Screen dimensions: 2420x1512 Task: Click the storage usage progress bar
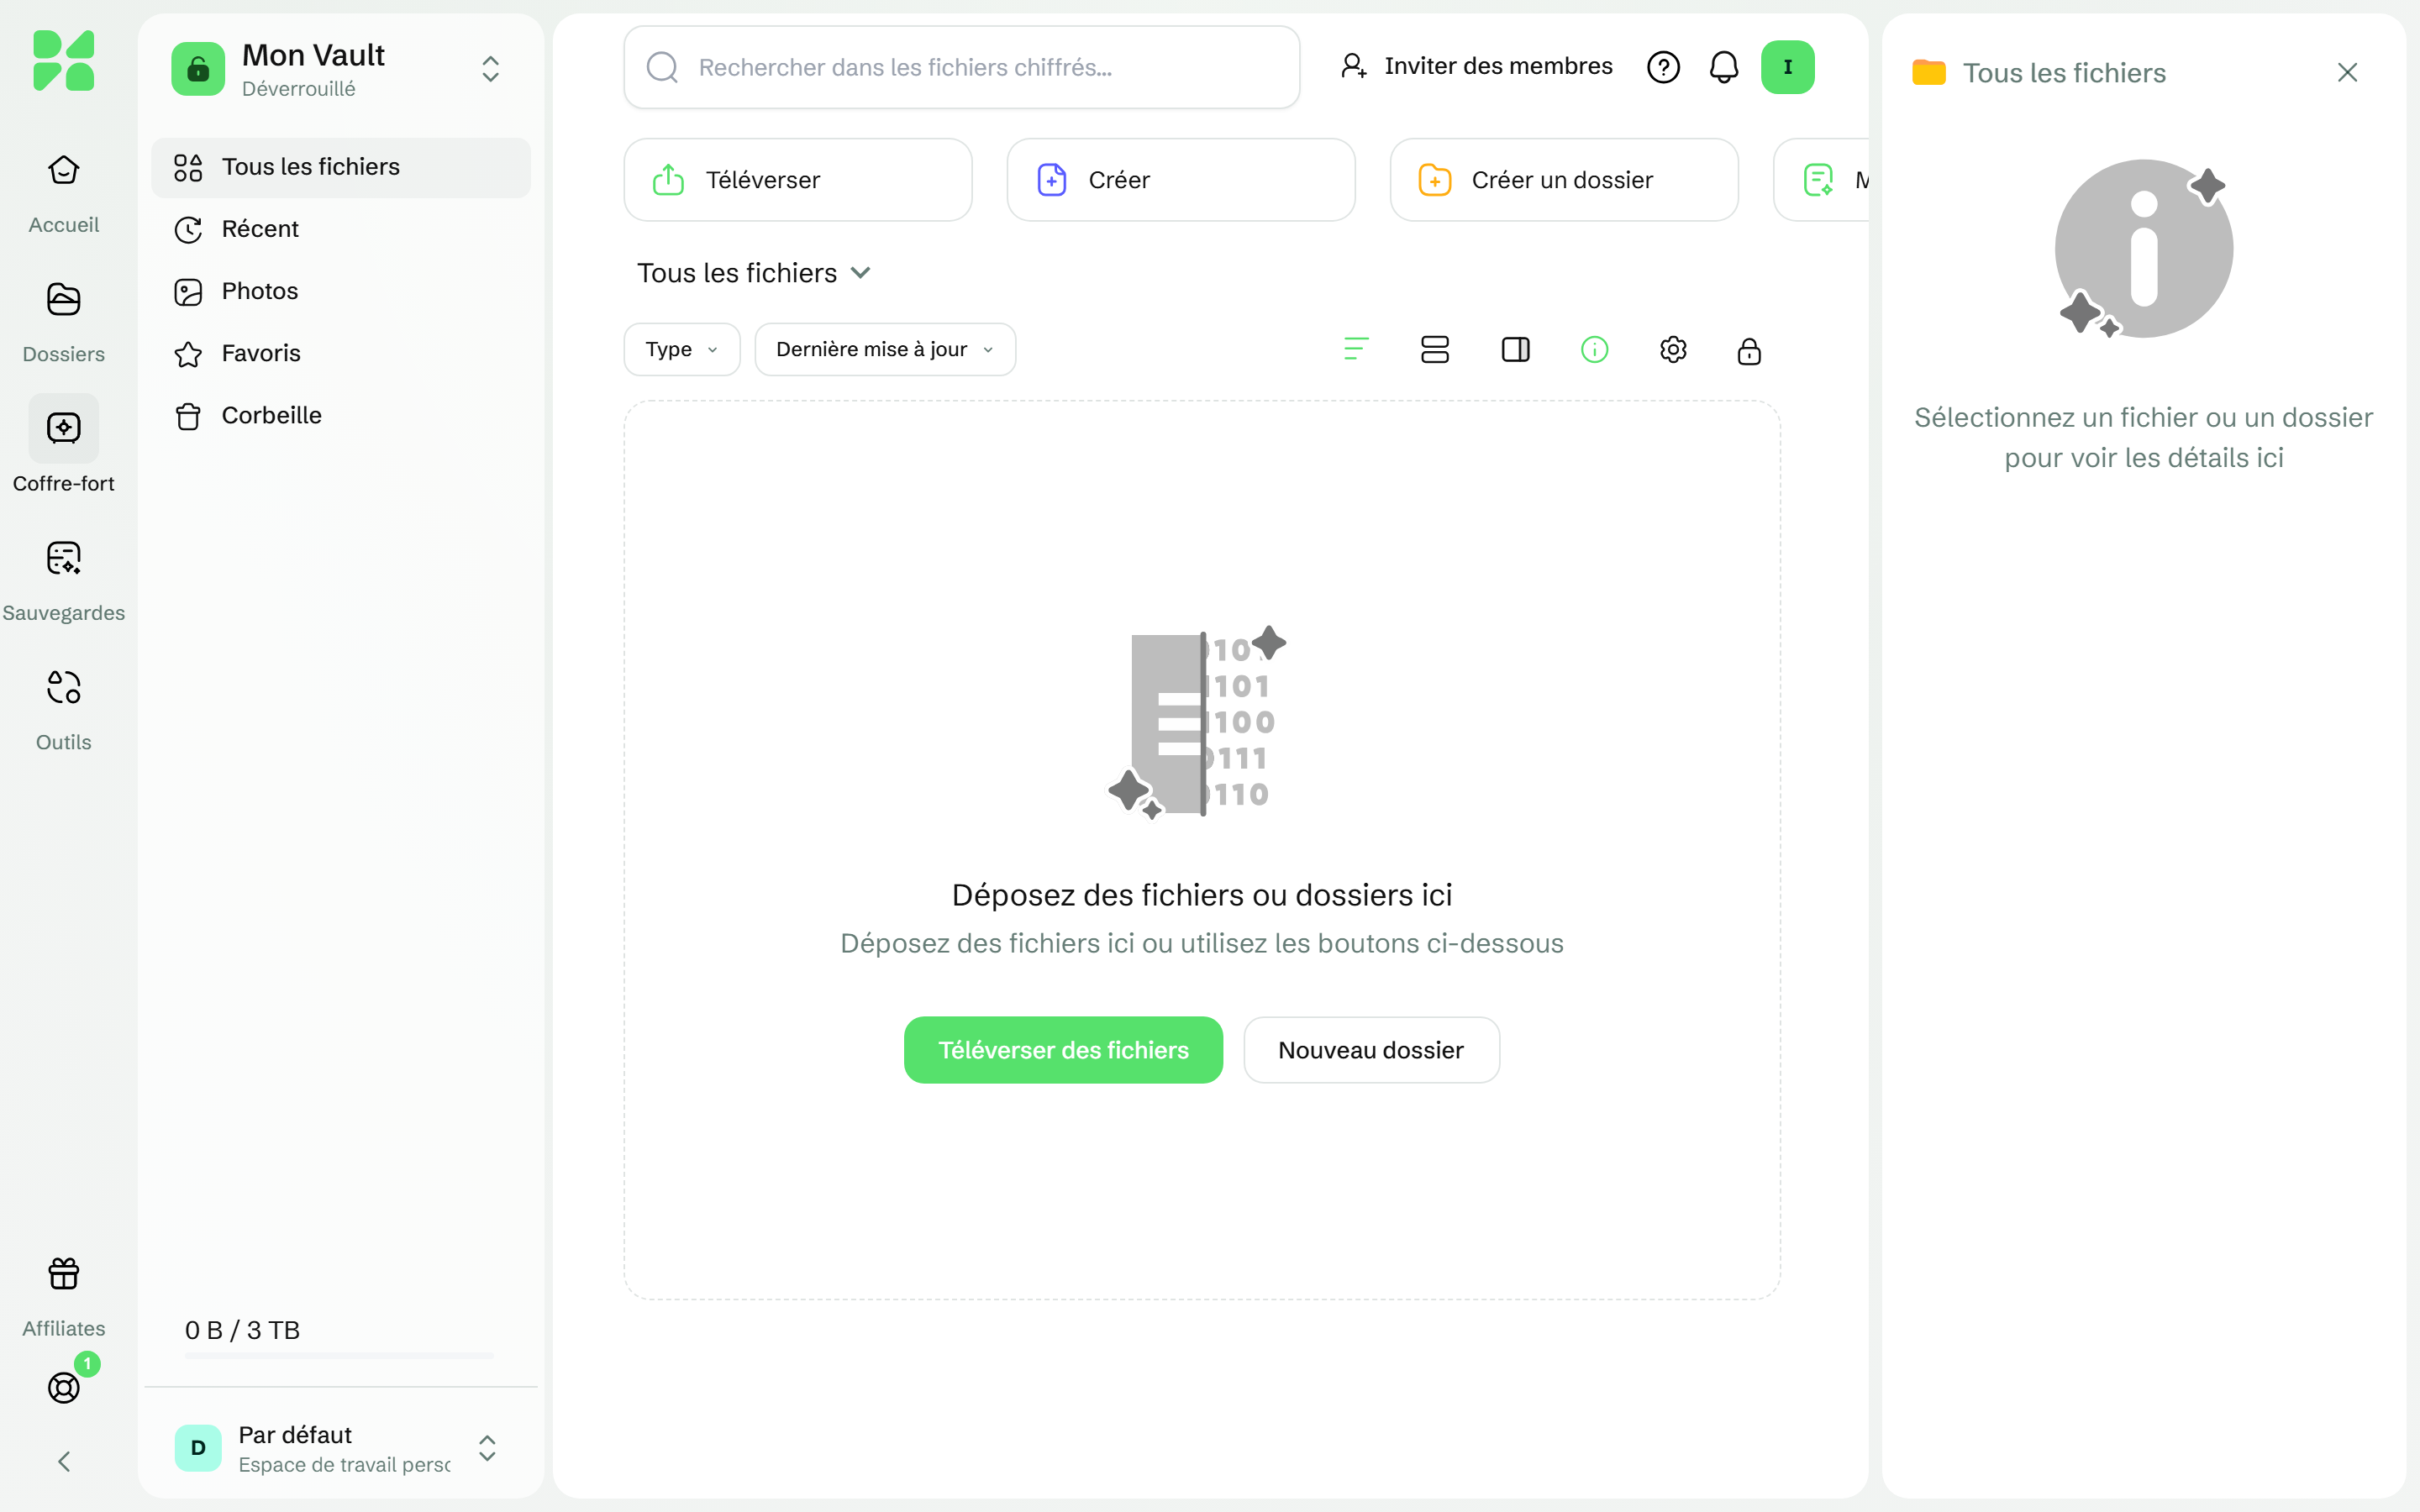click(339, 1355)
